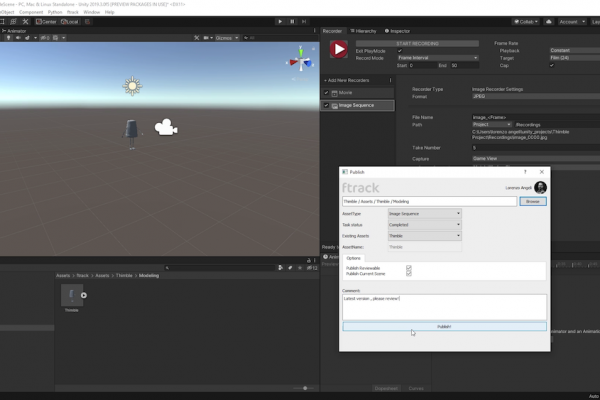Toggle the Local rotation button
Viewport: 600px width, 400px height.
[x=70, y=22]
